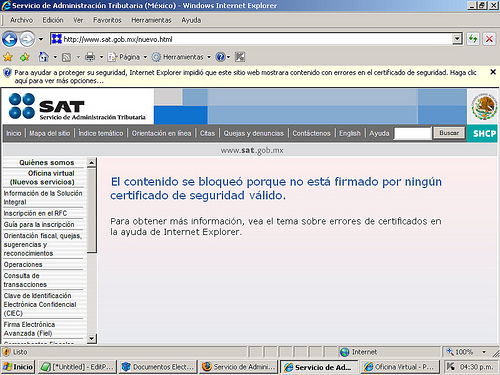Viewport: 500px width, 375px height.
Task: Switch to [*Untitled] - EditP... taskbar window
Action: click(77, 367)
